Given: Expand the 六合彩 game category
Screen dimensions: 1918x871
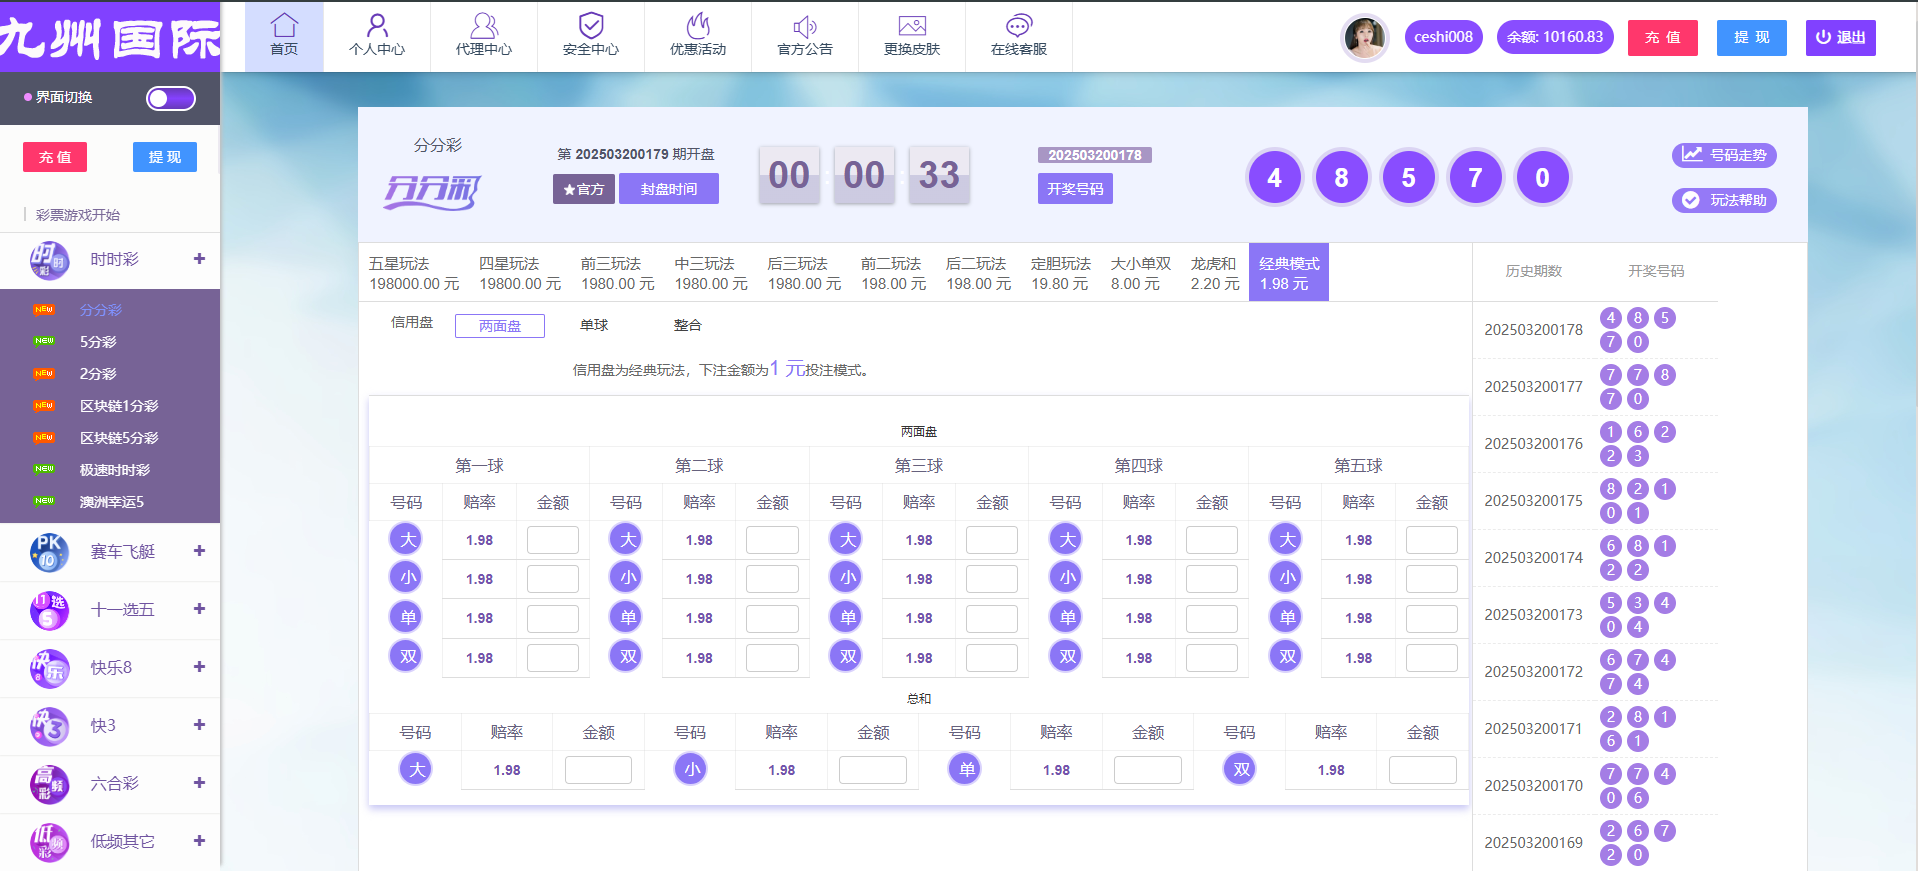Looking at the screenshot, I should click(x=199, y=783).
